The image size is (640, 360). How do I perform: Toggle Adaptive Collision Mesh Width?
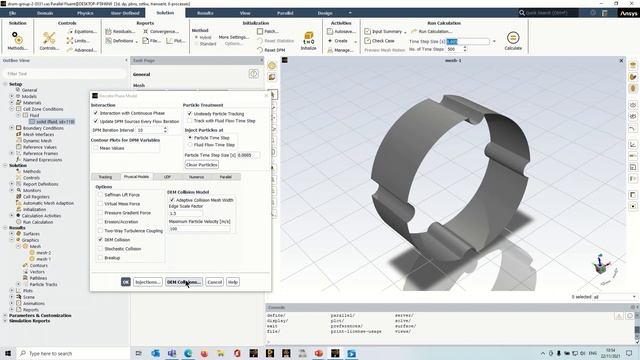pyautogui.click(x=172, y=200)
